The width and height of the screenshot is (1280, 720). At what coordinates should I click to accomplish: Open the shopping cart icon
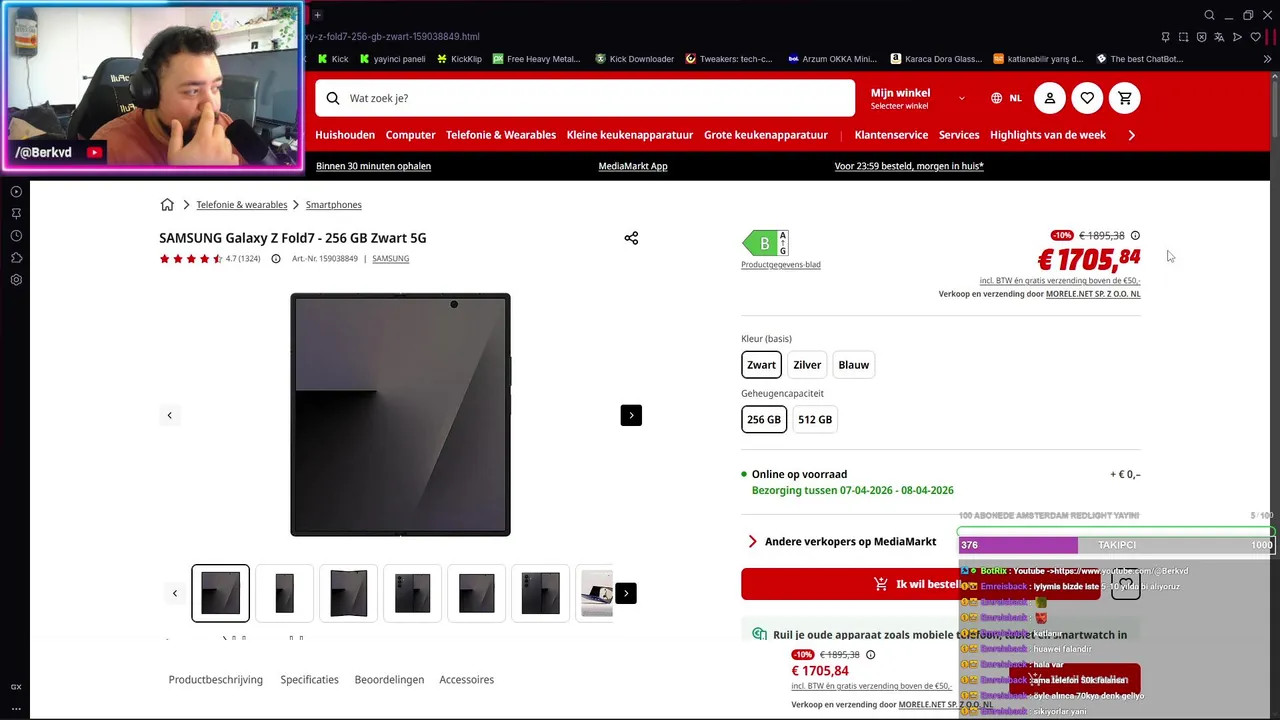tap(1125, 98)
